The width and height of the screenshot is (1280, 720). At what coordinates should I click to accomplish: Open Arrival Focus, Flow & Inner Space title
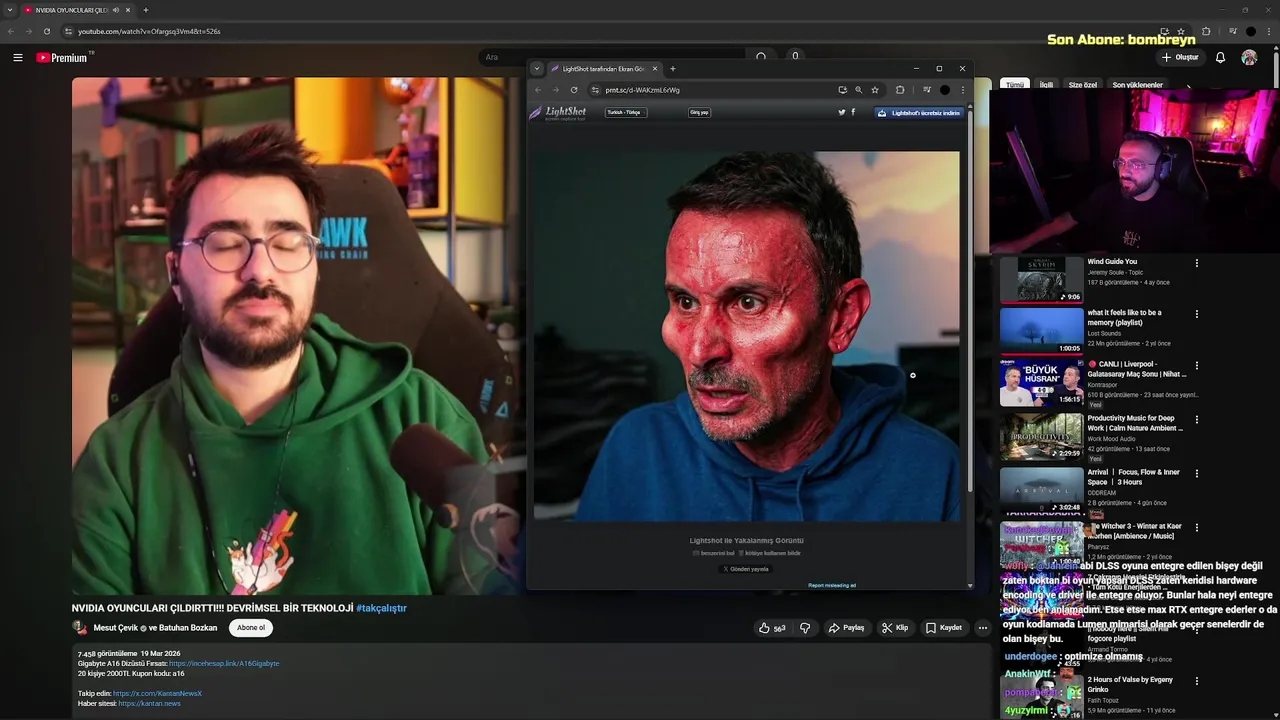tap(1134, 477)
